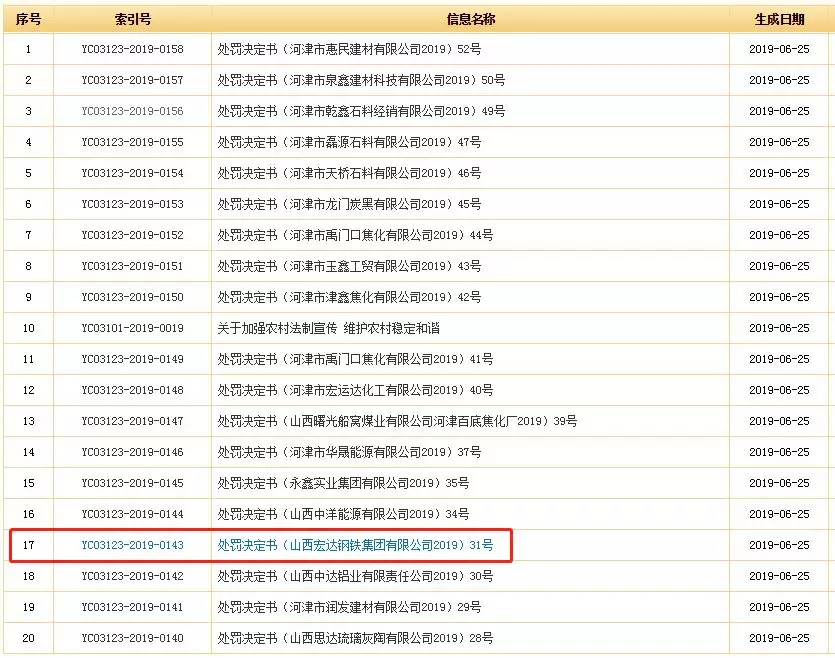This screenshot has width=835, height=658.
Task: Click index number YC03123-2019-0141
Action: 133,606
